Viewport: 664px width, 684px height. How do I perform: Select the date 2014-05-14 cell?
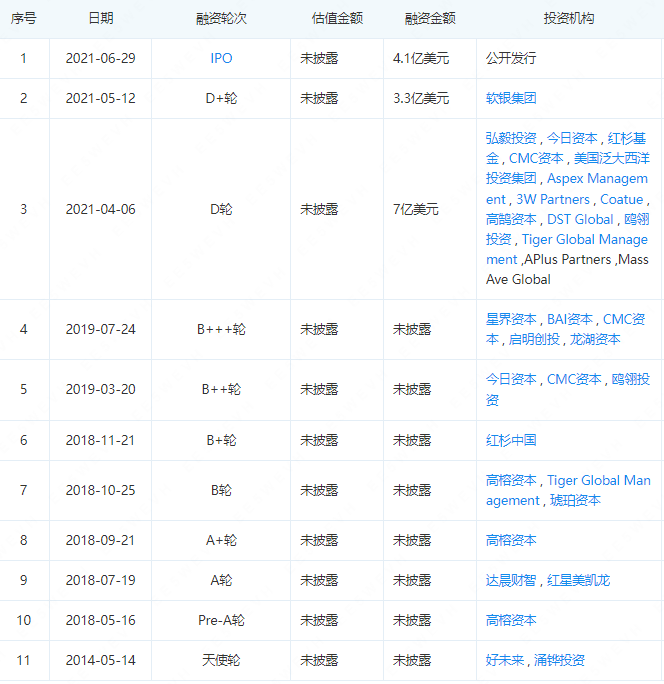click(100, 660)
